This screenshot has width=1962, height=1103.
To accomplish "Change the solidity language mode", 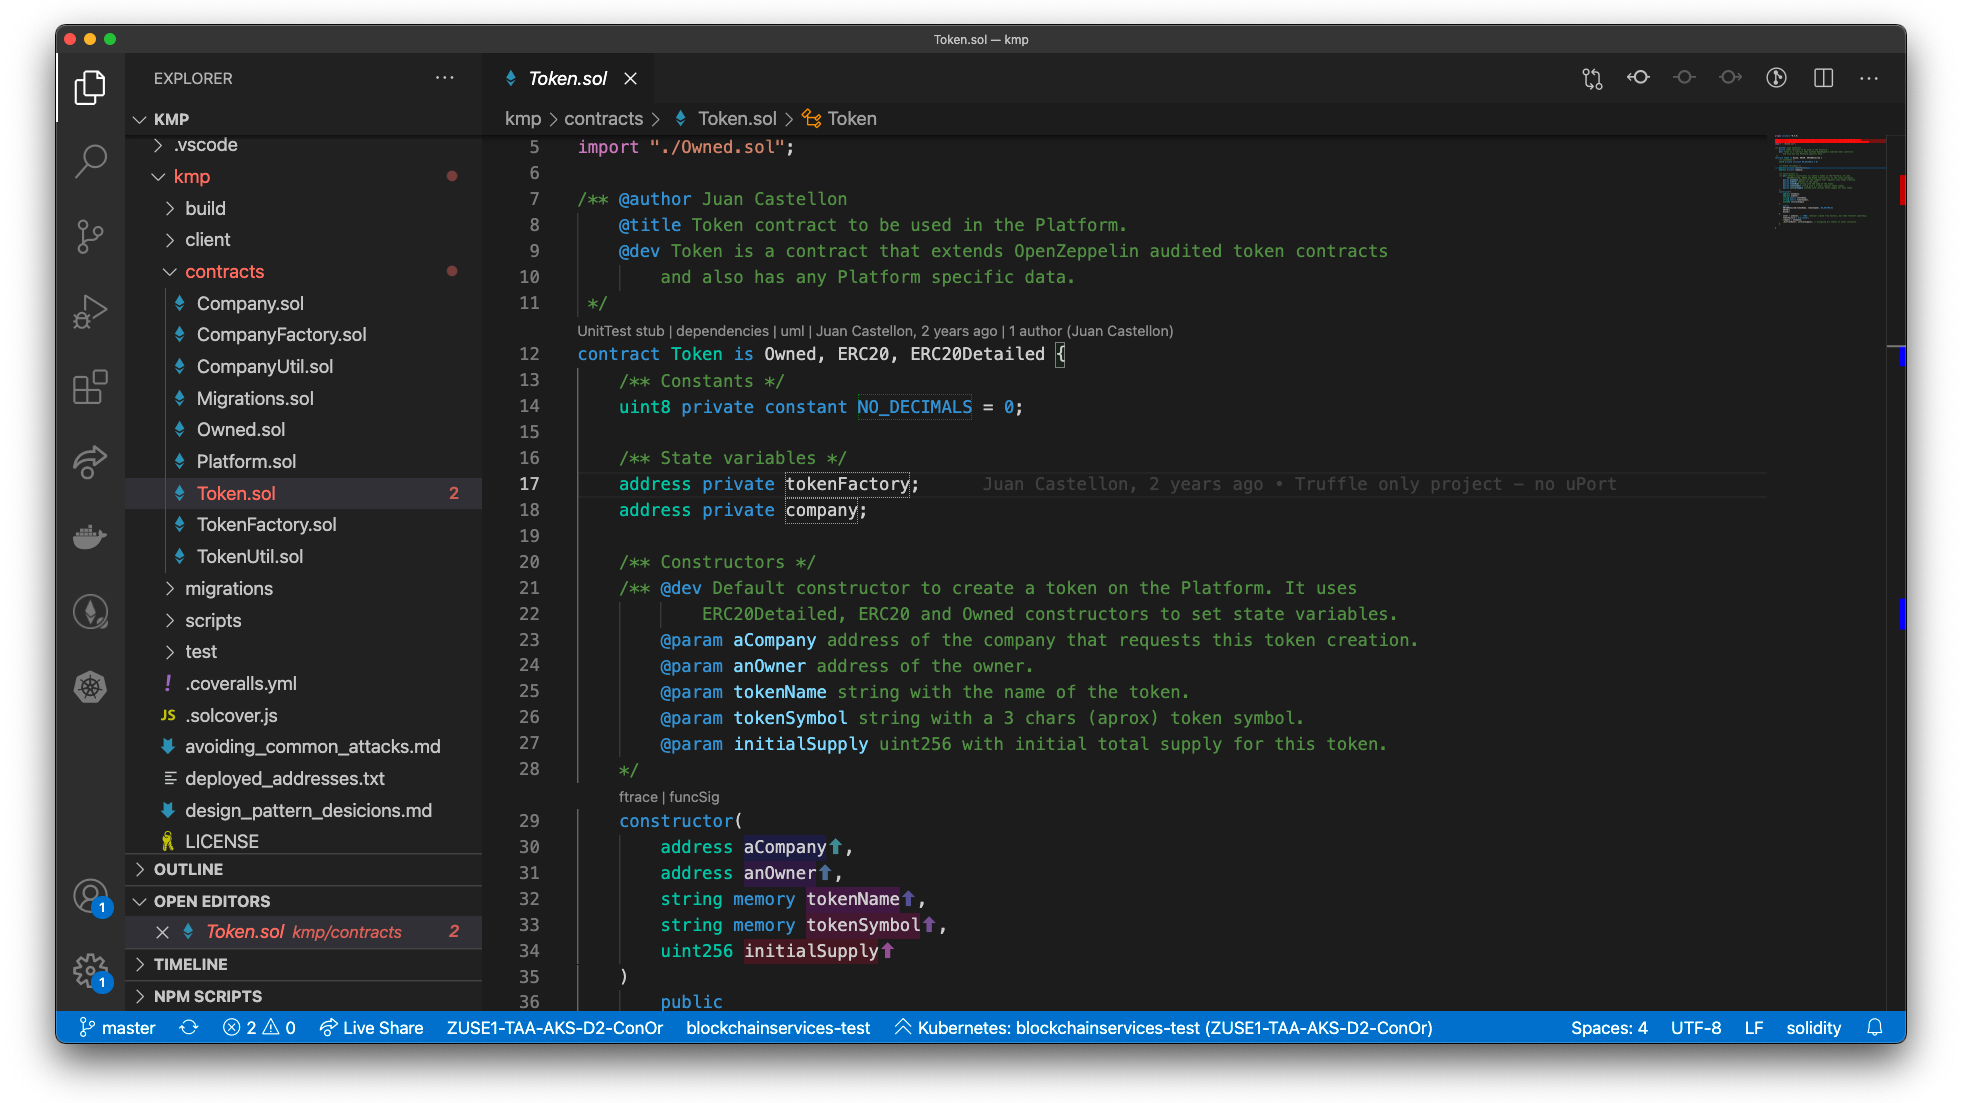I will 1813,1028.
